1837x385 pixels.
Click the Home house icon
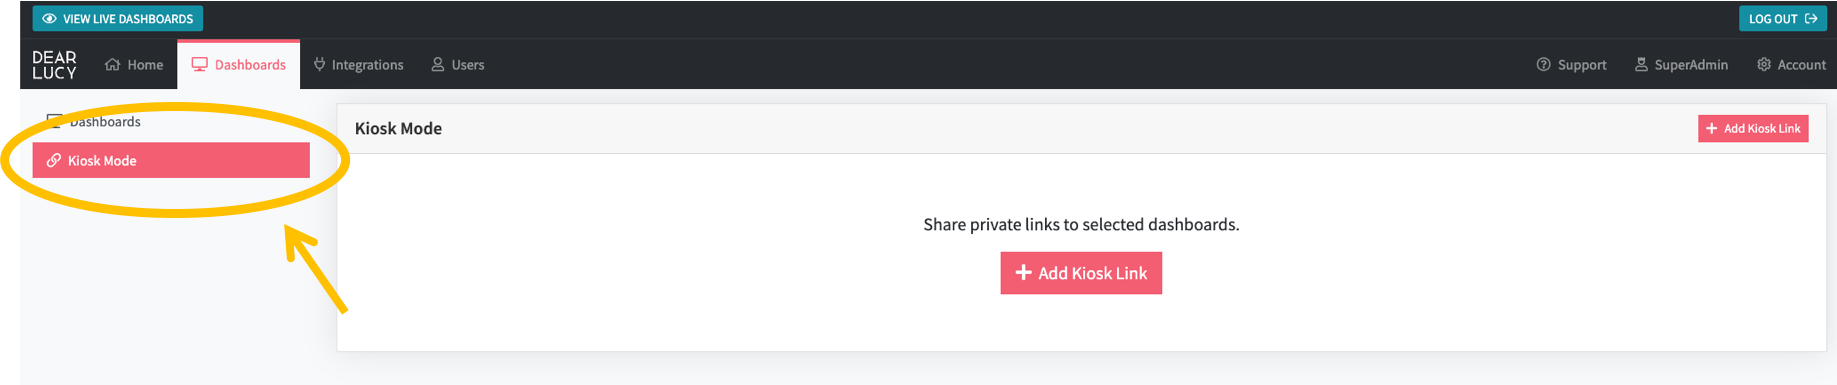click(113, 64)
